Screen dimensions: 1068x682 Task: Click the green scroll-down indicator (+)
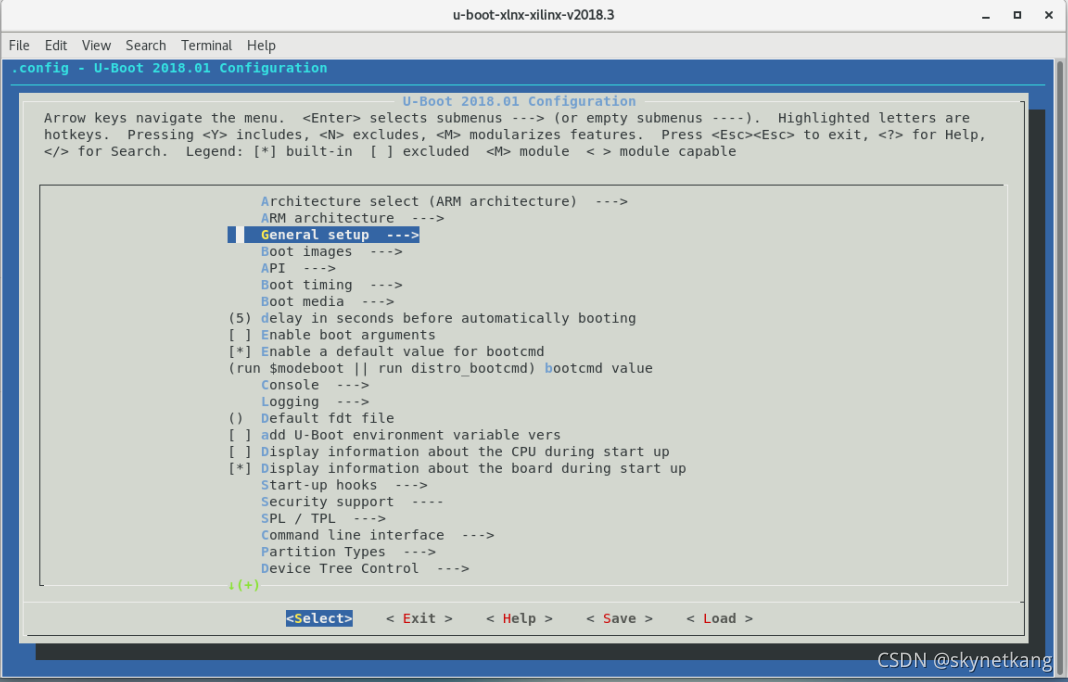(244, 585)
